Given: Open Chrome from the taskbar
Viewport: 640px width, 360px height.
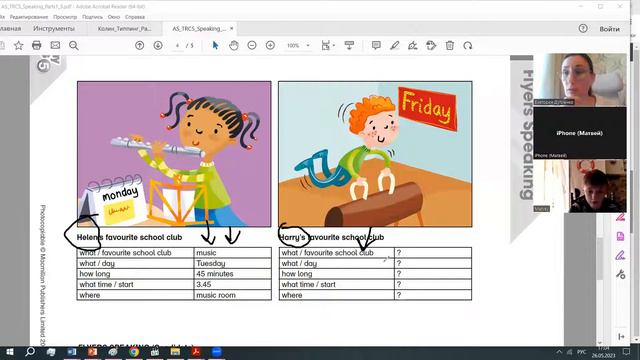Looking at the screenshot, I should pyautogui.click(x=134, y=352).
